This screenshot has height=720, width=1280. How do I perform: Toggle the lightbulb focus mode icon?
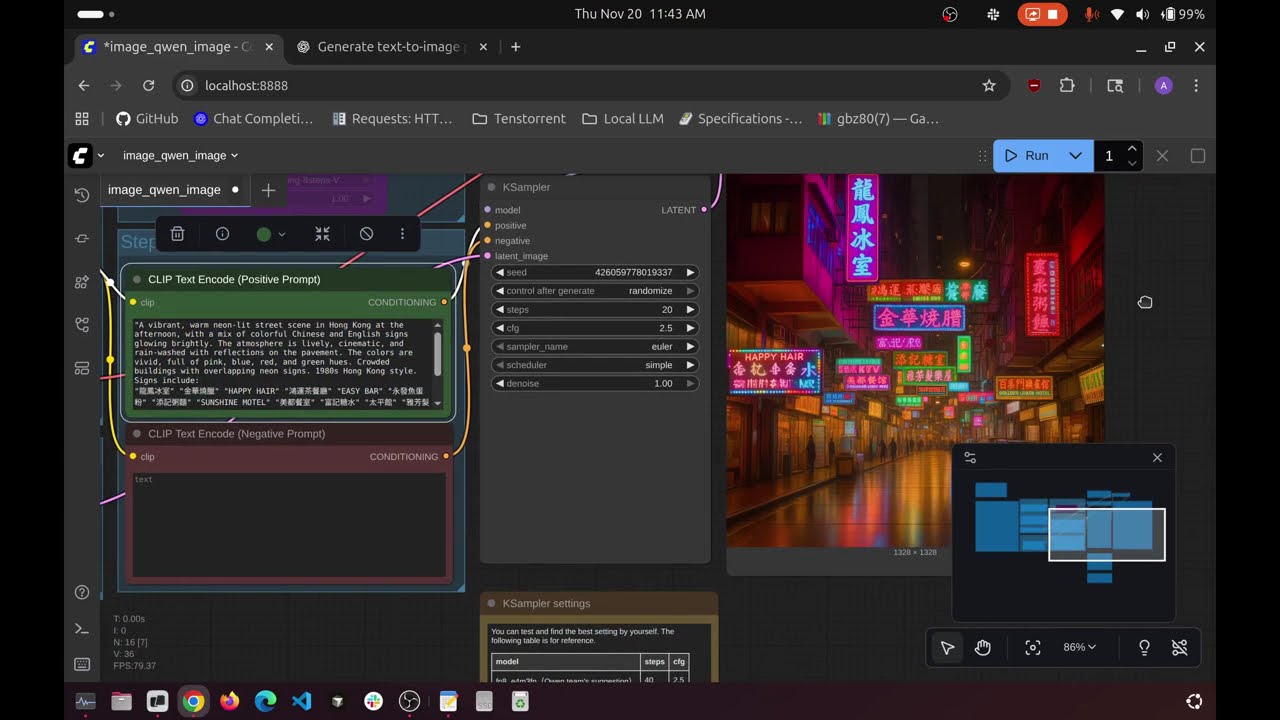pyautogui.click(x=1144, y=647)
